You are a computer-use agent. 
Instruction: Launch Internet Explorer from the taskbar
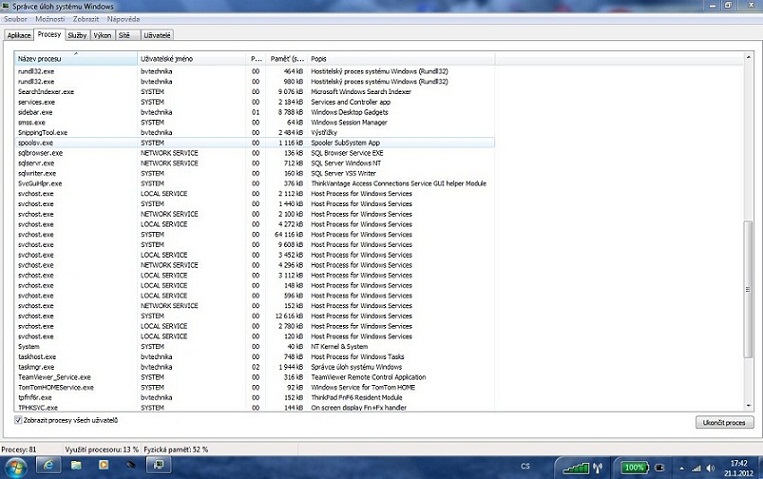coord(48,465)
